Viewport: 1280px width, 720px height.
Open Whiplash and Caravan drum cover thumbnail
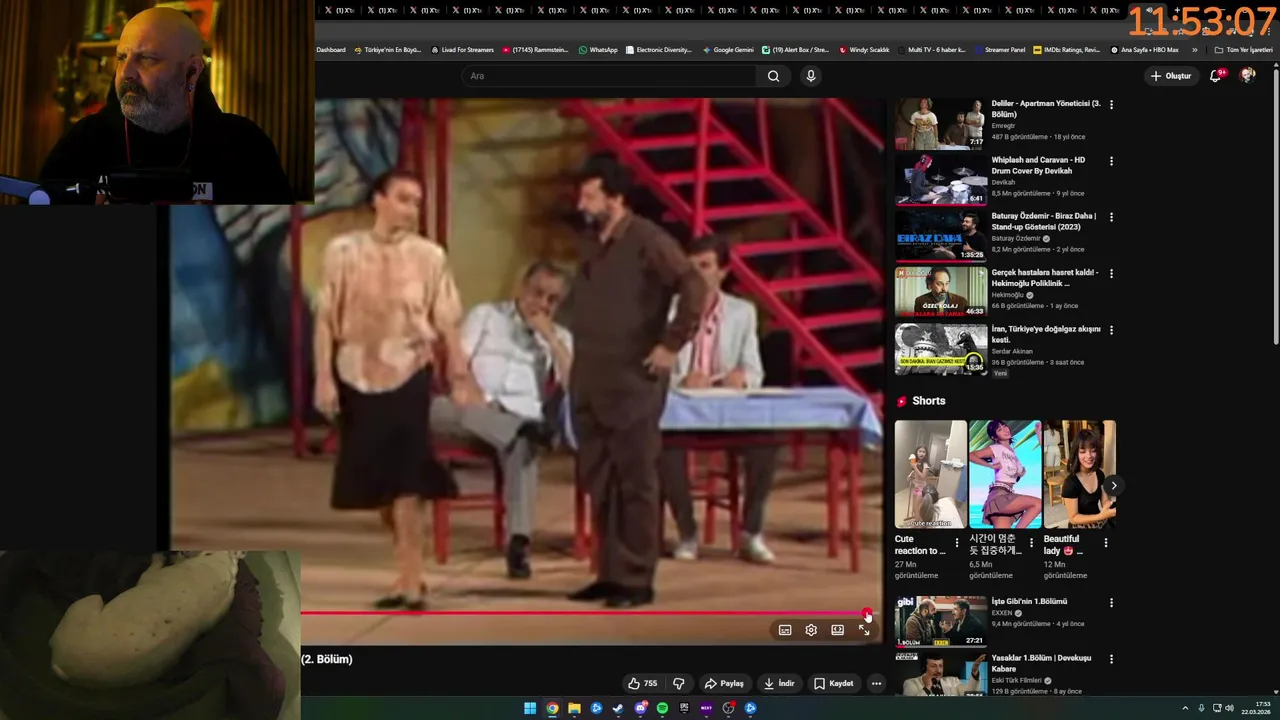940,180
